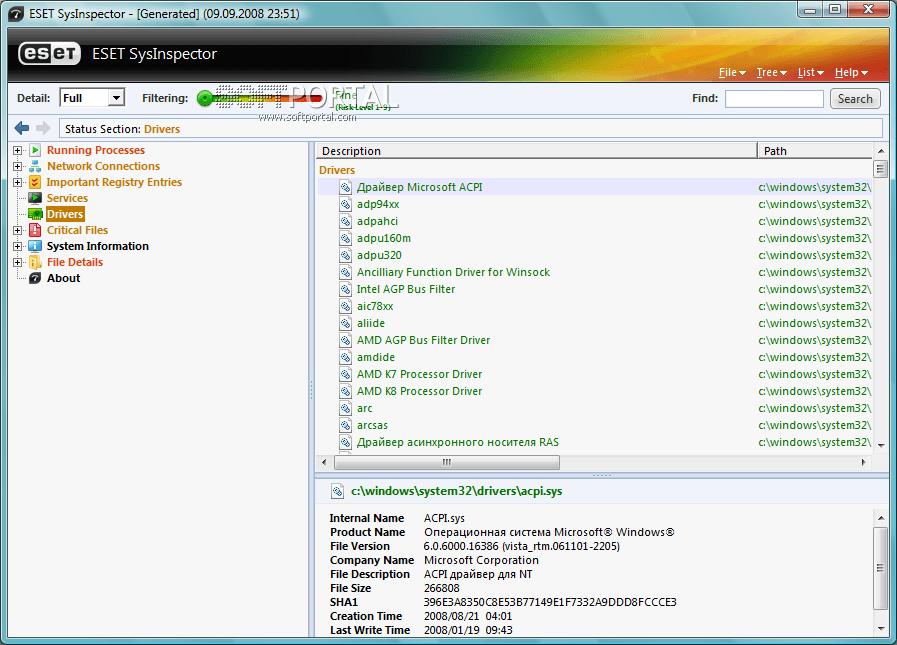Click the Critical Files document icon

pyautogui.click(x=35, y=230)
